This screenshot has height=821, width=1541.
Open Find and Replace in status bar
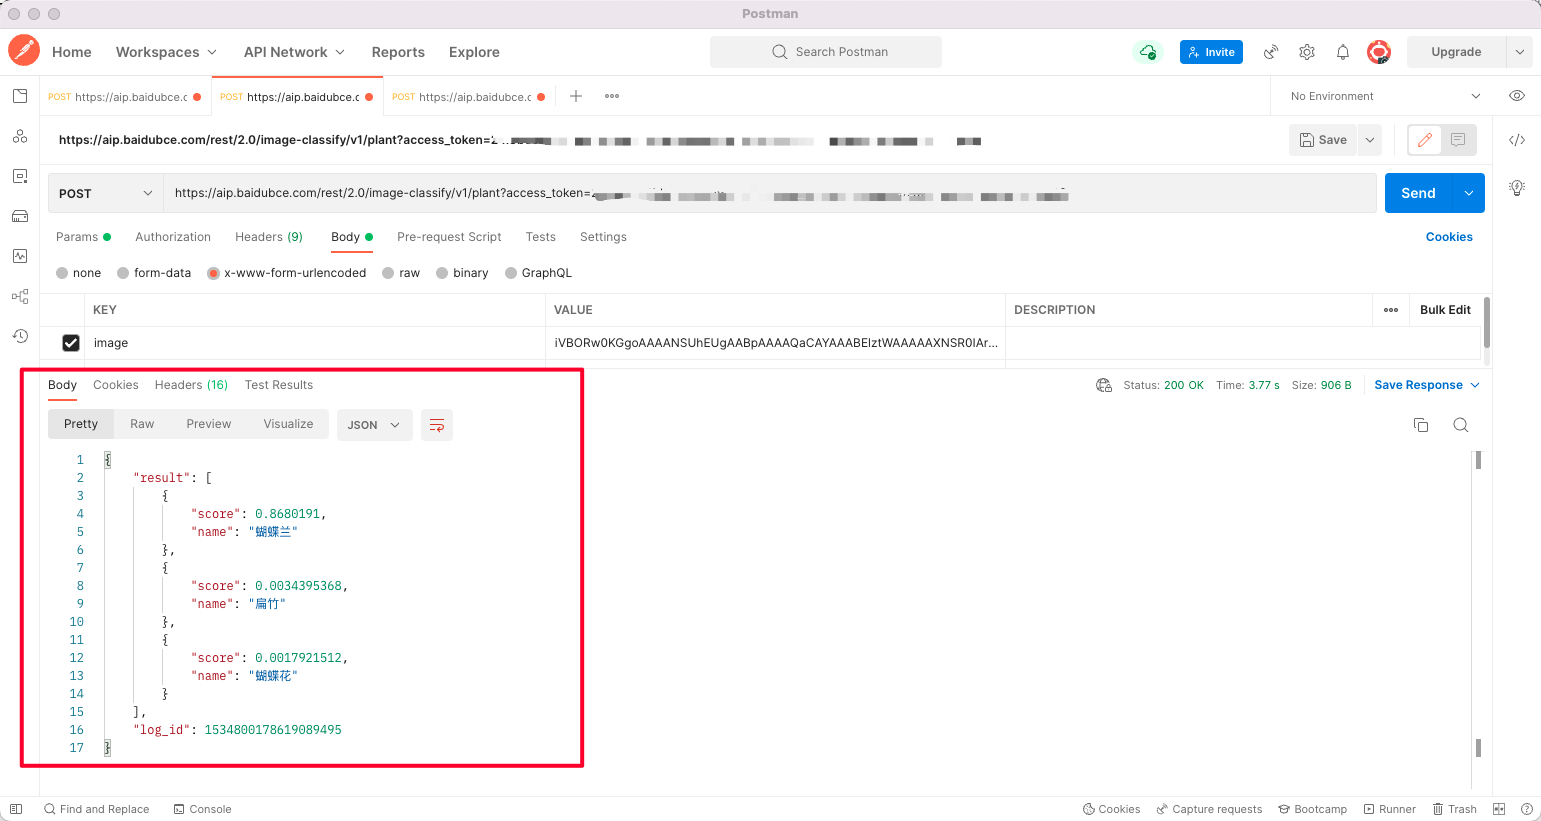point(96,809)
